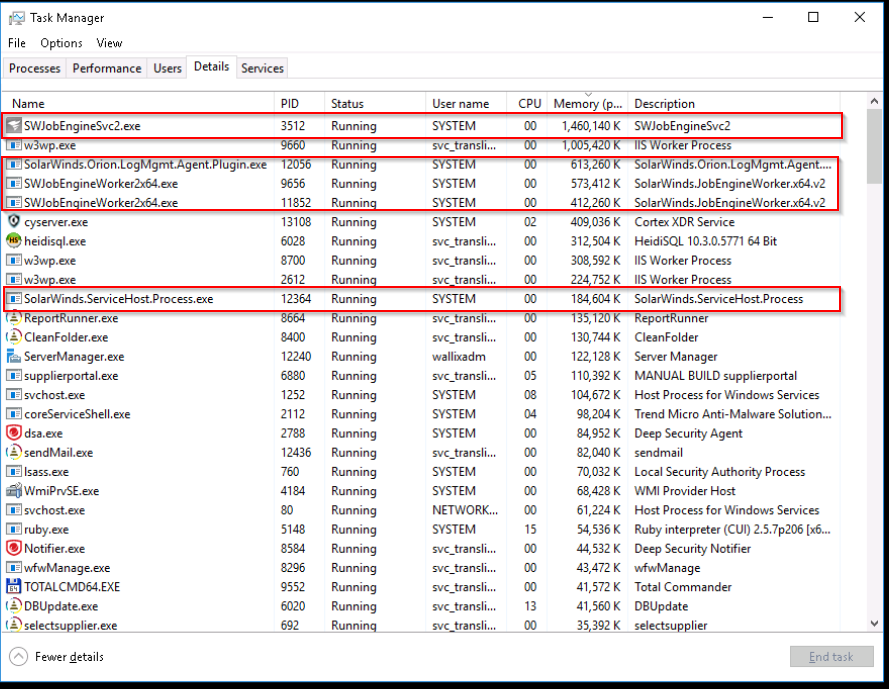Image resolution: width=889 pixels, height=689 pixels.
Task: Click the vertical scrollbar thumb
Action: [874, 146]
